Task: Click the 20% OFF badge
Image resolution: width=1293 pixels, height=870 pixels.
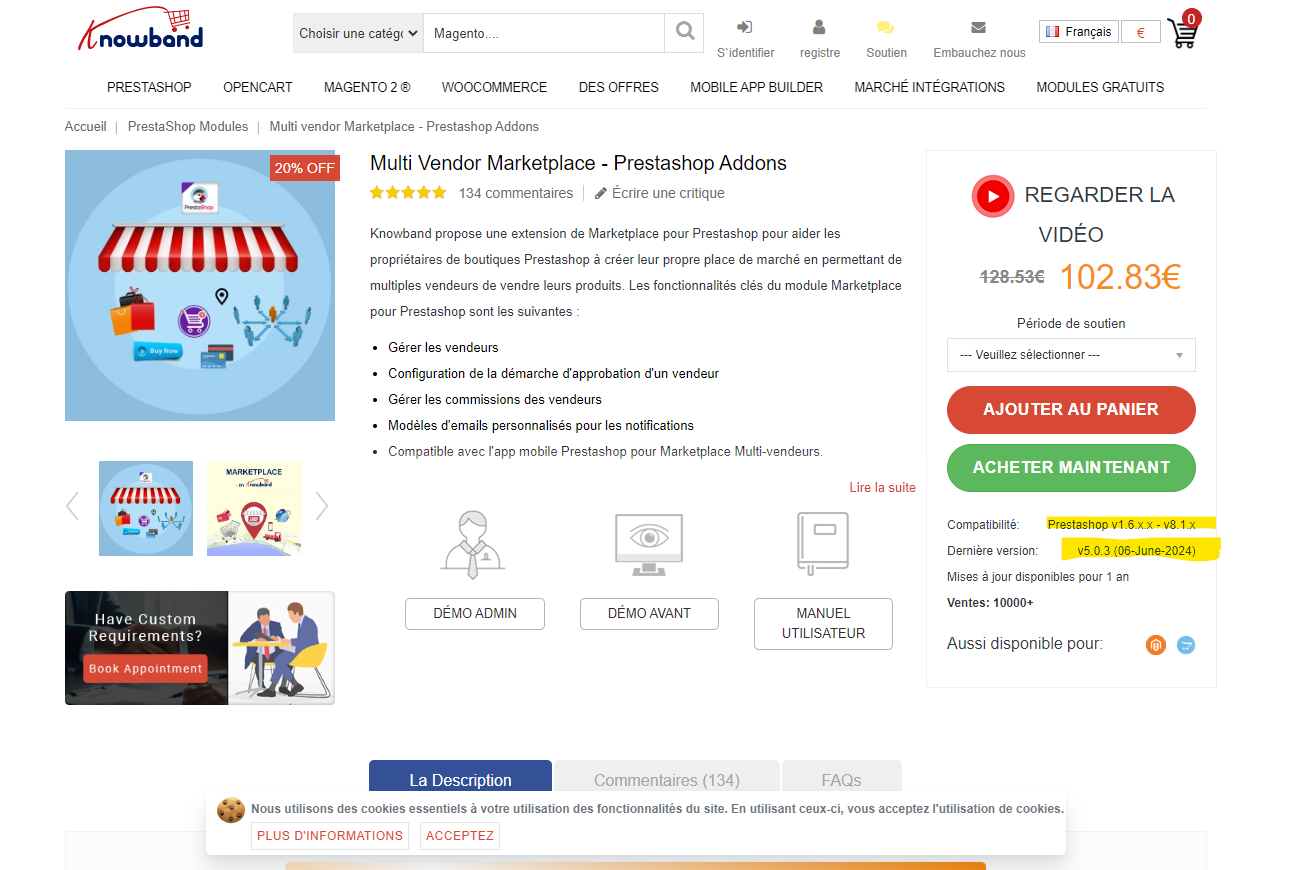Action: point(304,168)
